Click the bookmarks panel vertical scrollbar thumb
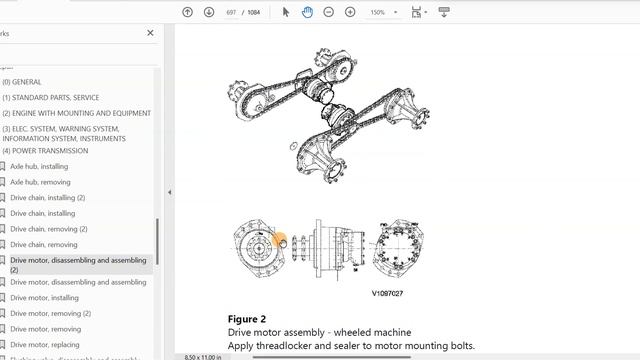The image size is (640, 360). 157,242
